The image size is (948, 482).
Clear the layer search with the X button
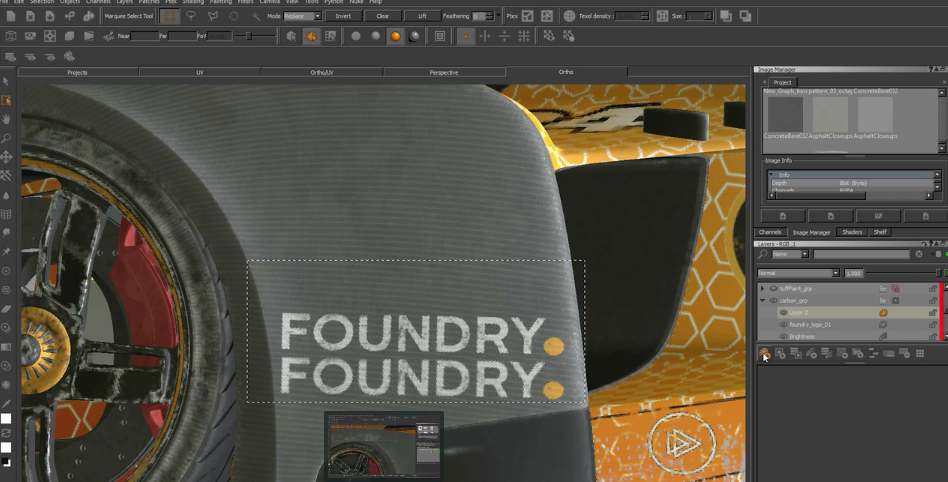coord(919,254)
